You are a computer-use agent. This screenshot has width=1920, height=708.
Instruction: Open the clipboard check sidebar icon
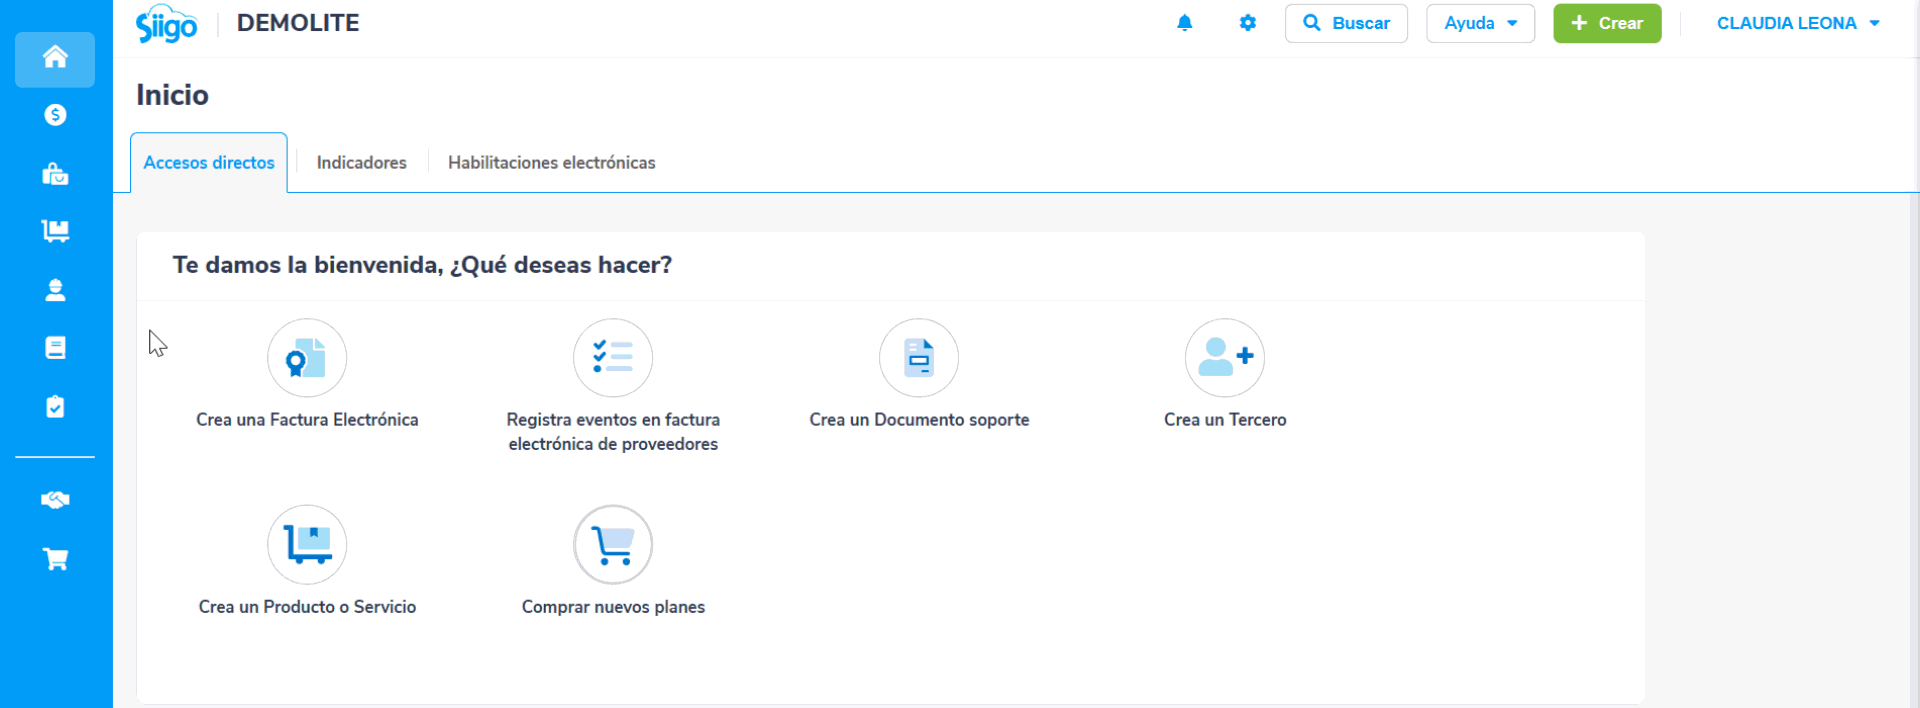click(x=55, y=407)
